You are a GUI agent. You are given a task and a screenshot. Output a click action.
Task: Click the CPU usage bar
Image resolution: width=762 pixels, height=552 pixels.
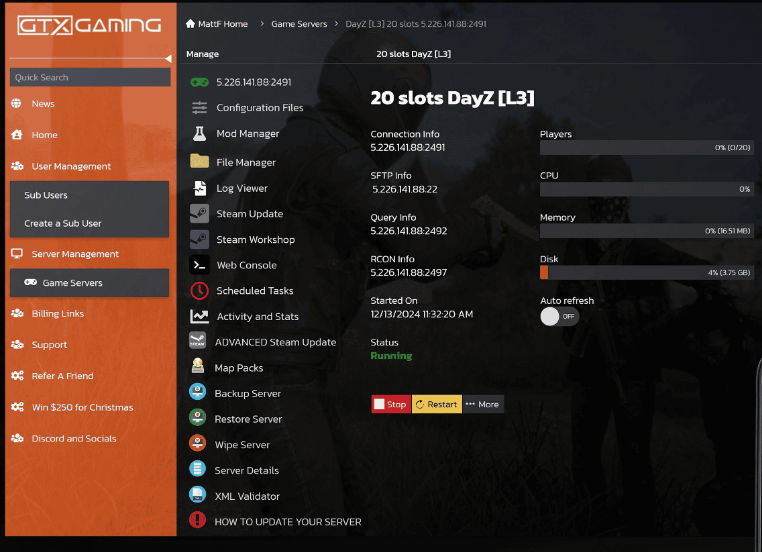point(646,189)
